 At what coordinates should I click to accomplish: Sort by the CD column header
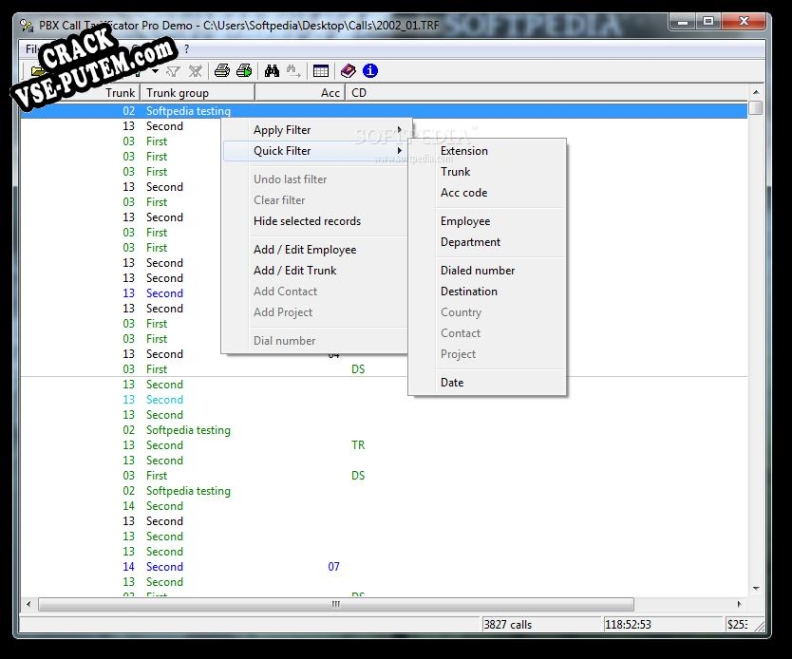tap(359, 92)
